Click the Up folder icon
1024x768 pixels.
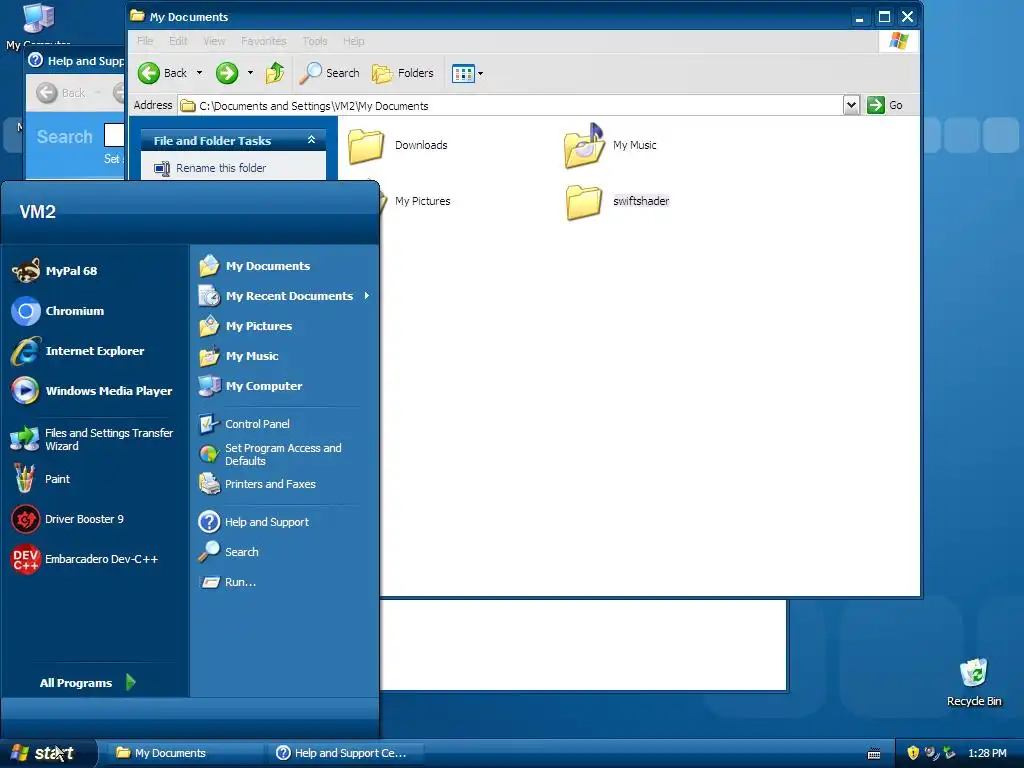(275, 73)
